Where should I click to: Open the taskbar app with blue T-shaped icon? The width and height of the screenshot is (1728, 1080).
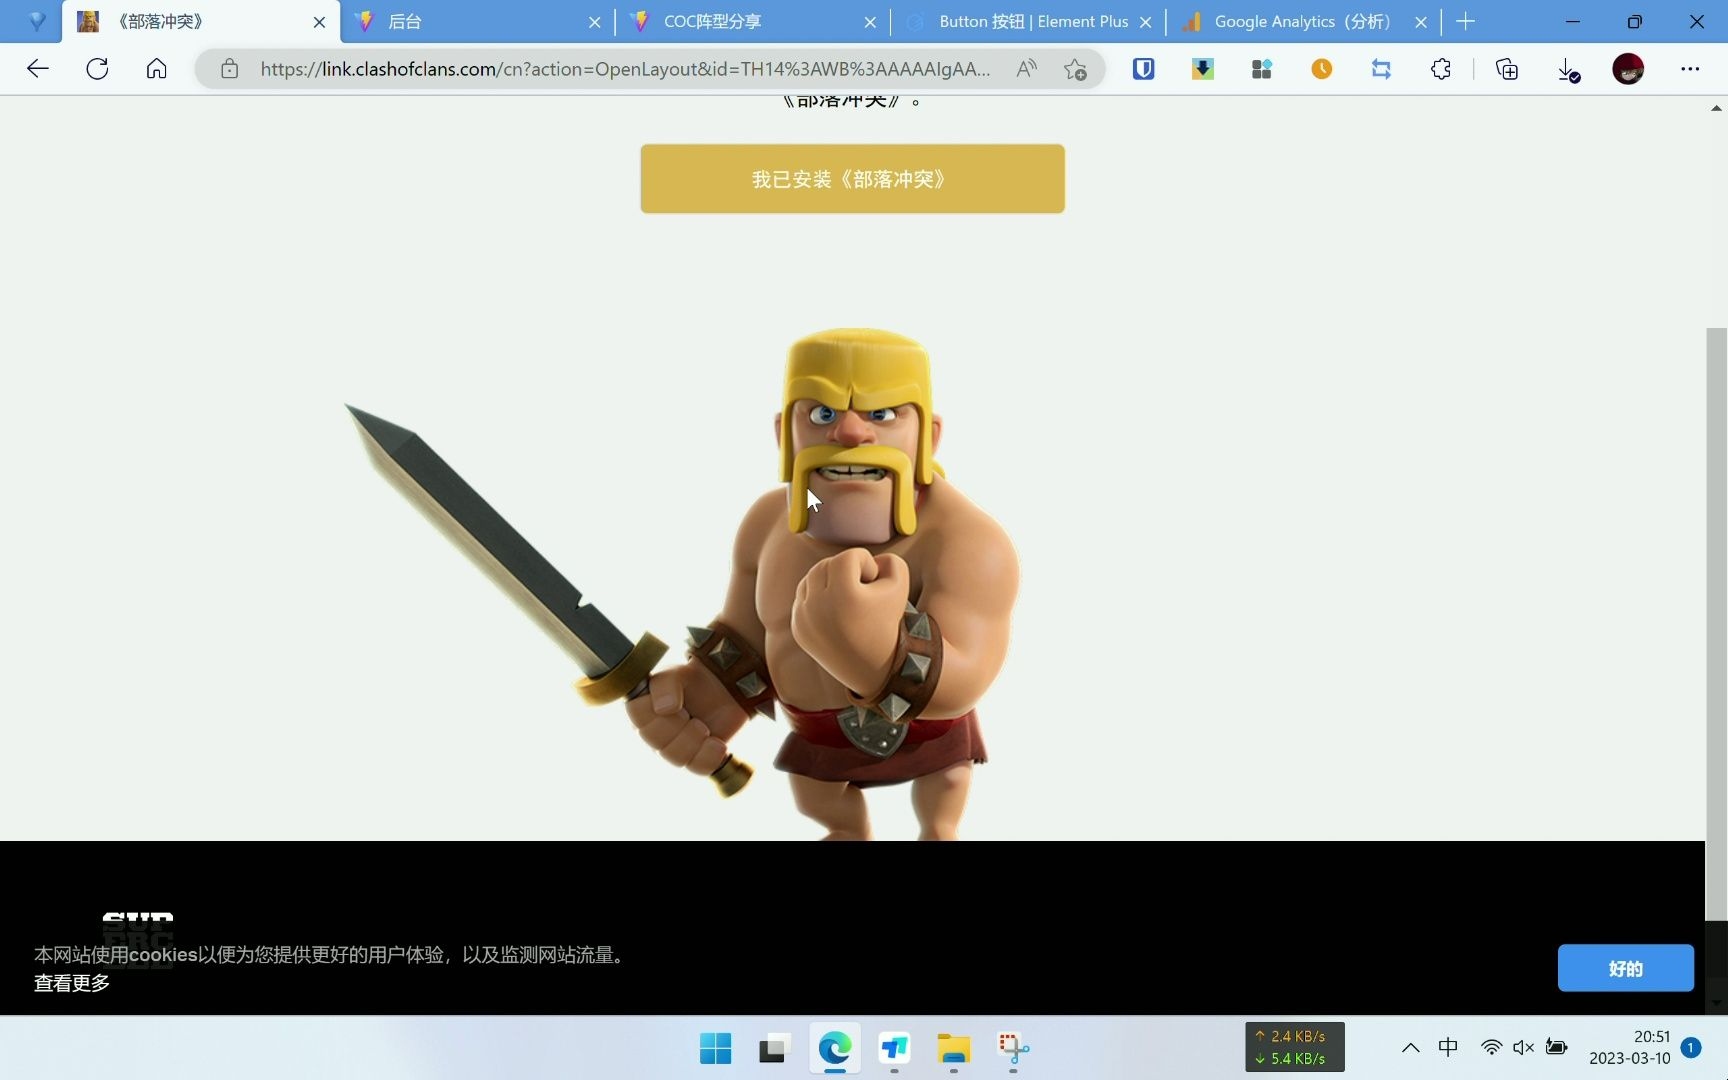(894, 1048)
